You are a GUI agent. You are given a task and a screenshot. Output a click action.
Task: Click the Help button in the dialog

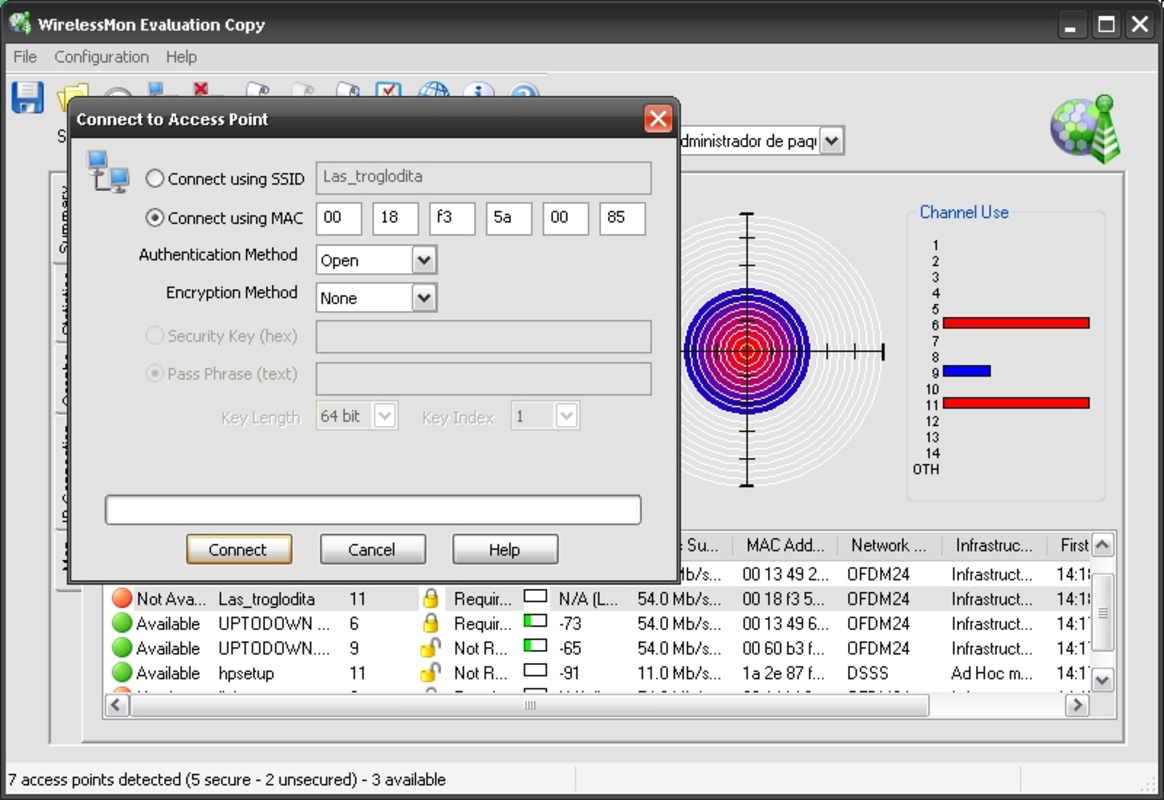pos(505,549)
